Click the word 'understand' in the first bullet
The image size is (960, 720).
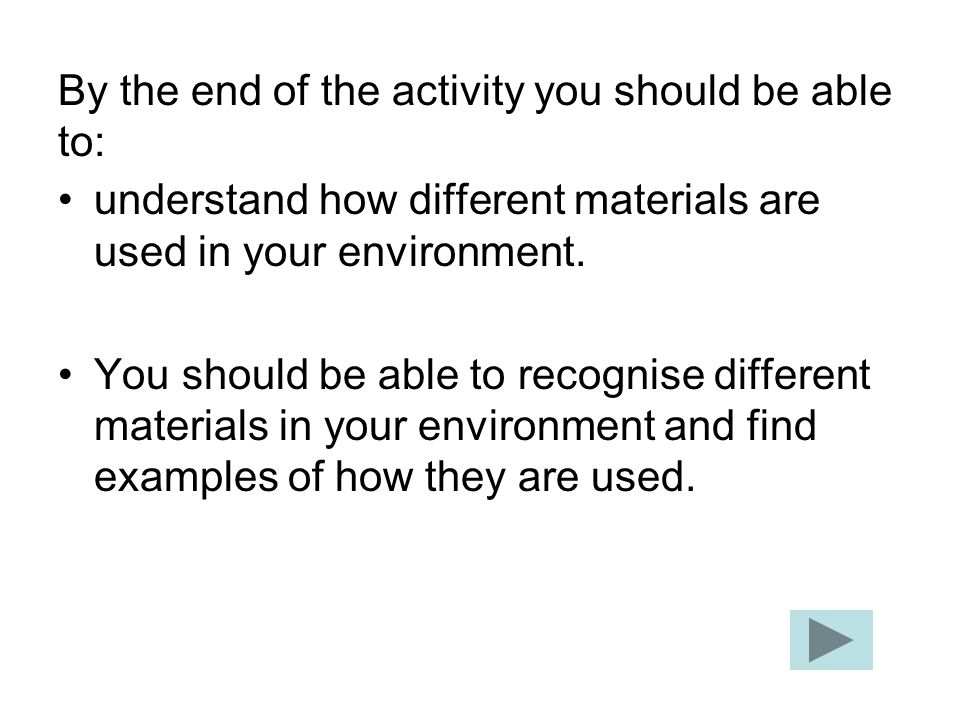(201, 200)
